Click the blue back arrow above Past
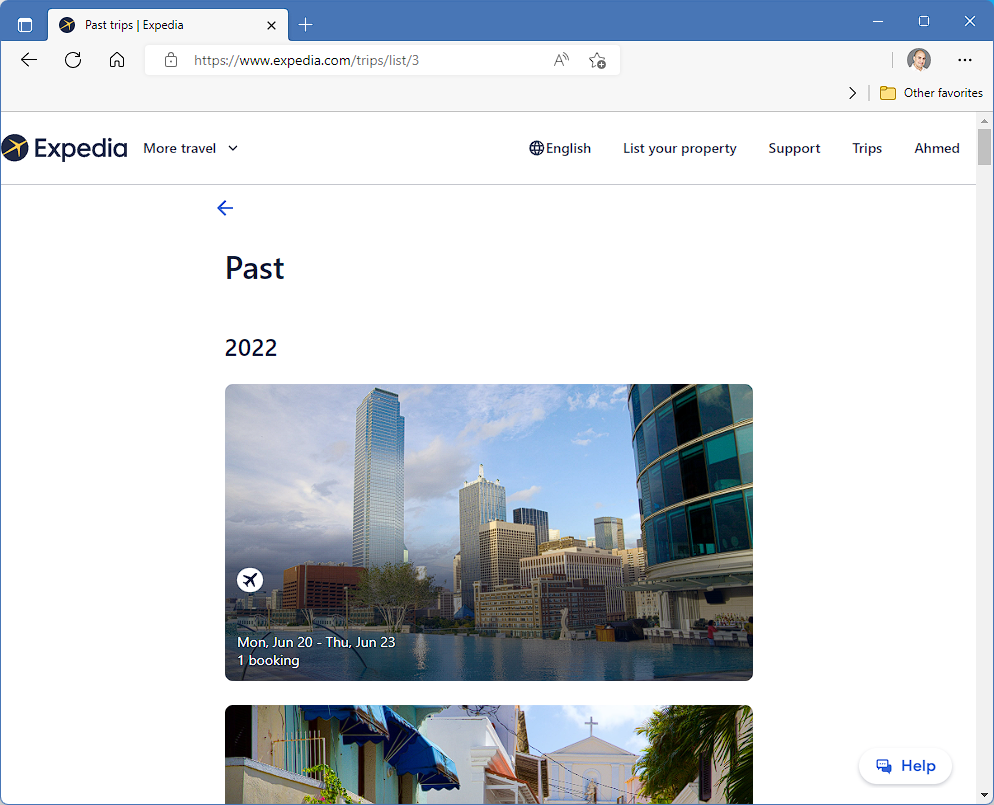994x805 pixels. (225, 208)
